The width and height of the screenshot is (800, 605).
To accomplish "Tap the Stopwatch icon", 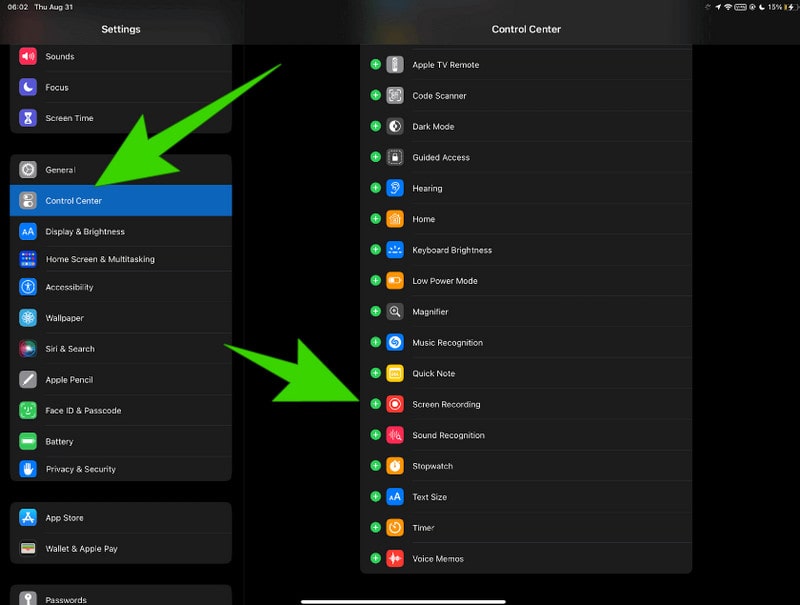I will coord(395,466).
